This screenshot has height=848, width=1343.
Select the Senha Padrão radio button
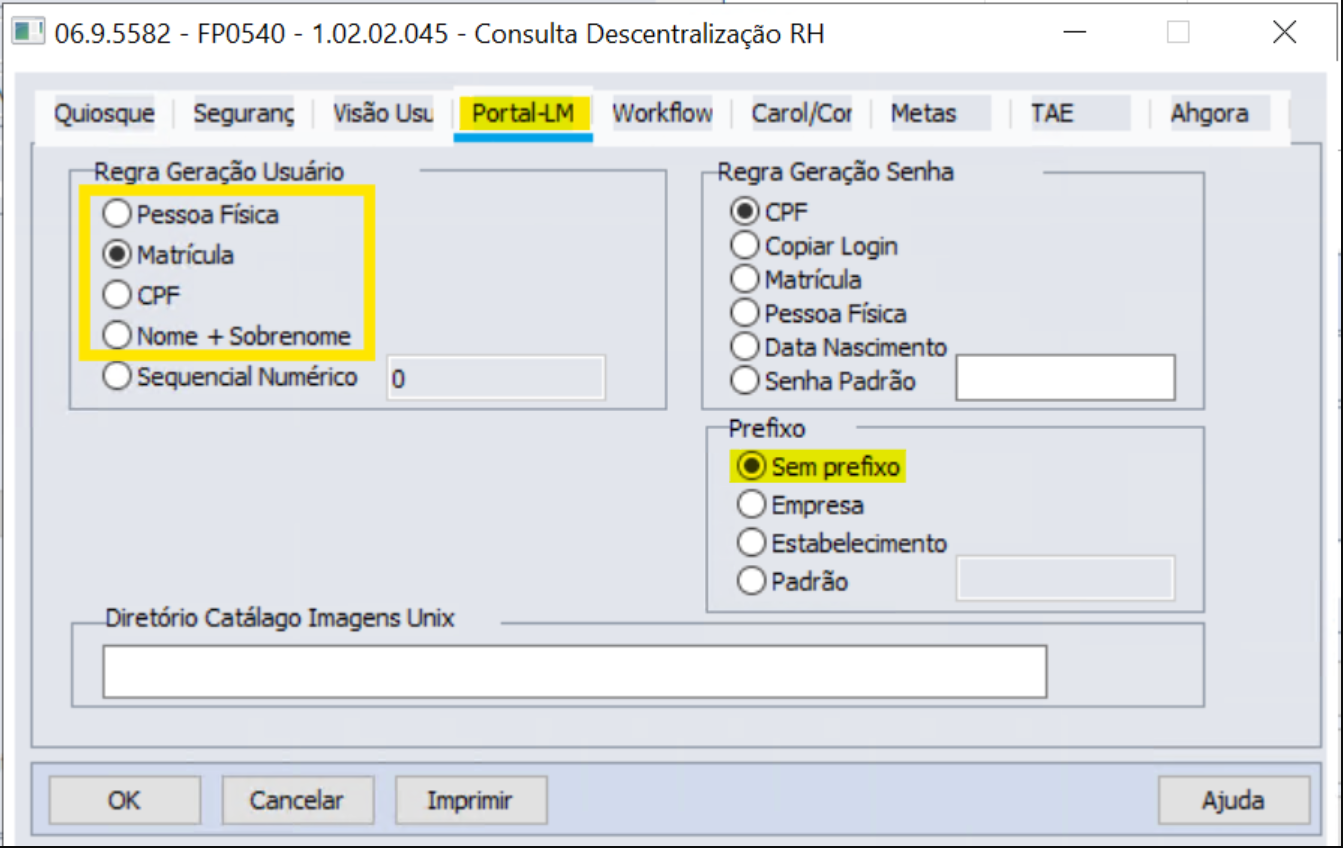point(745,381)
